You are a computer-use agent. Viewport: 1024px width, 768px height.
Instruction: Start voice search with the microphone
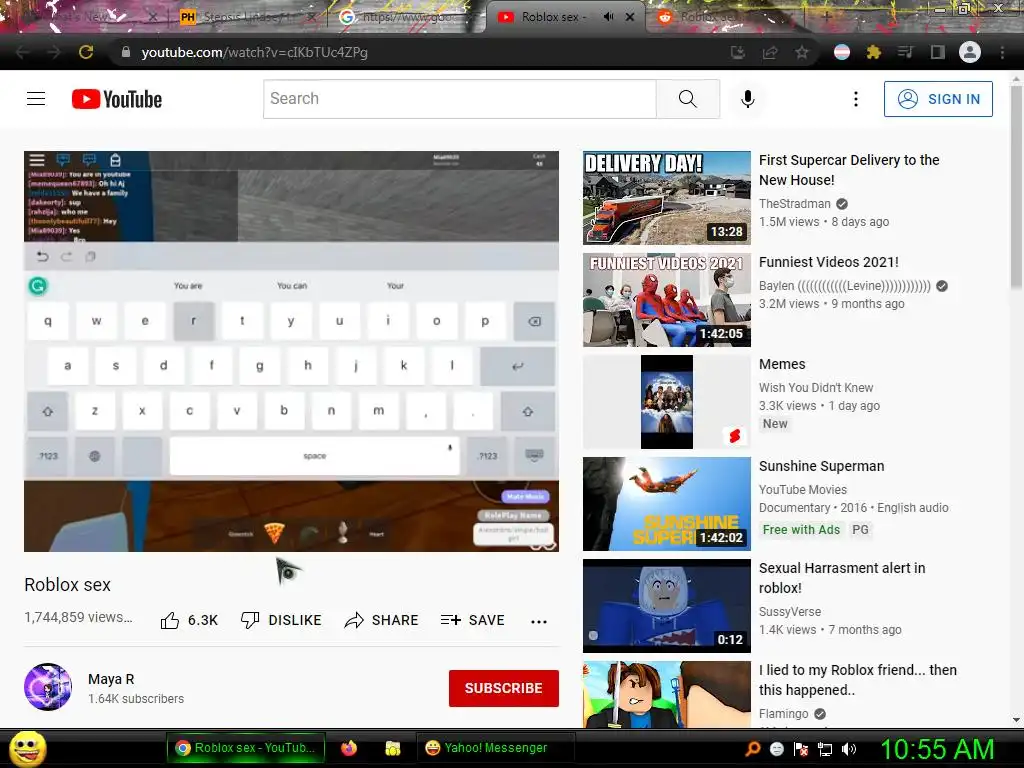[x=748, y=99]
